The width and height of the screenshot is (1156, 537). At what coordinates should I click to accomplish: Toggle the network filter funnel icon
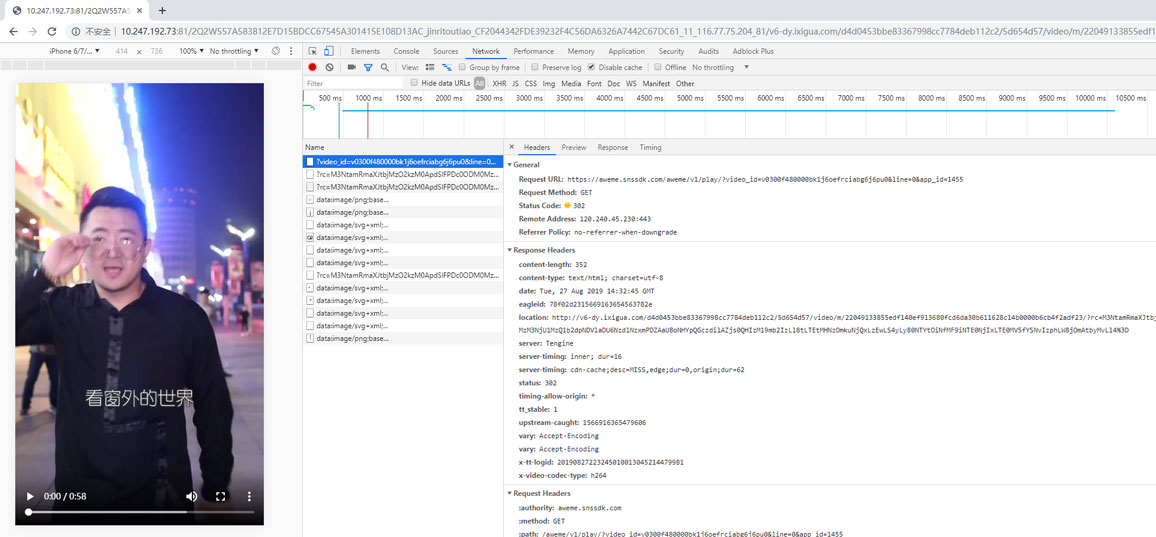[368, 67]
